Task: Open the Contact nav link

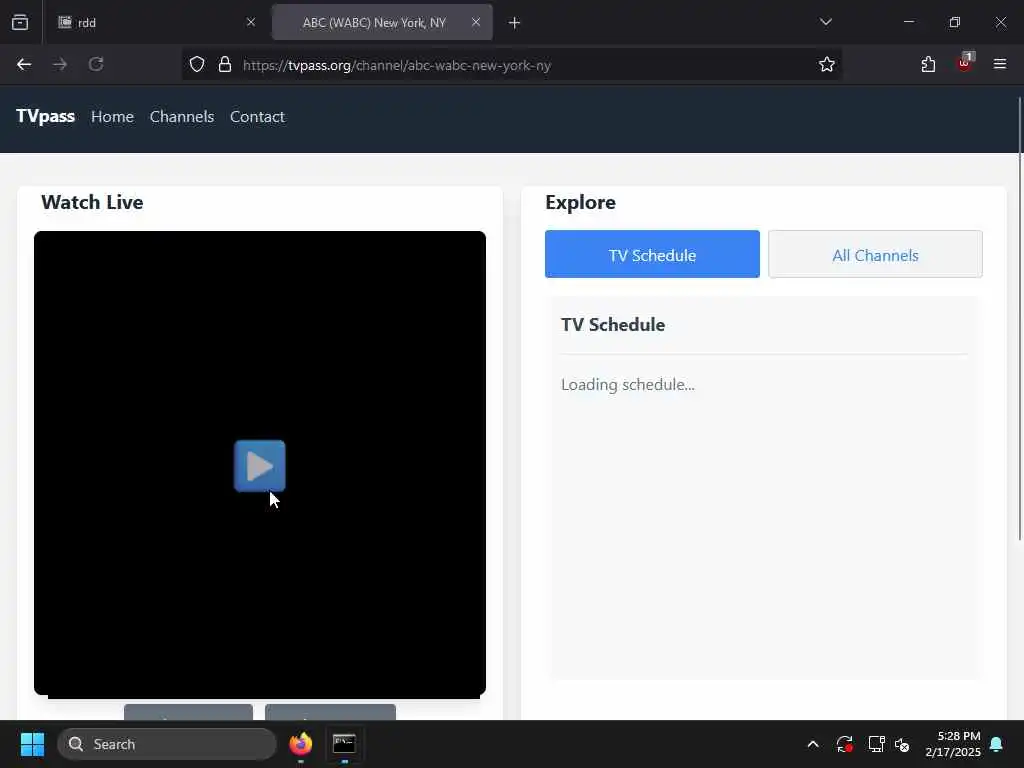Action: point(257,116)
